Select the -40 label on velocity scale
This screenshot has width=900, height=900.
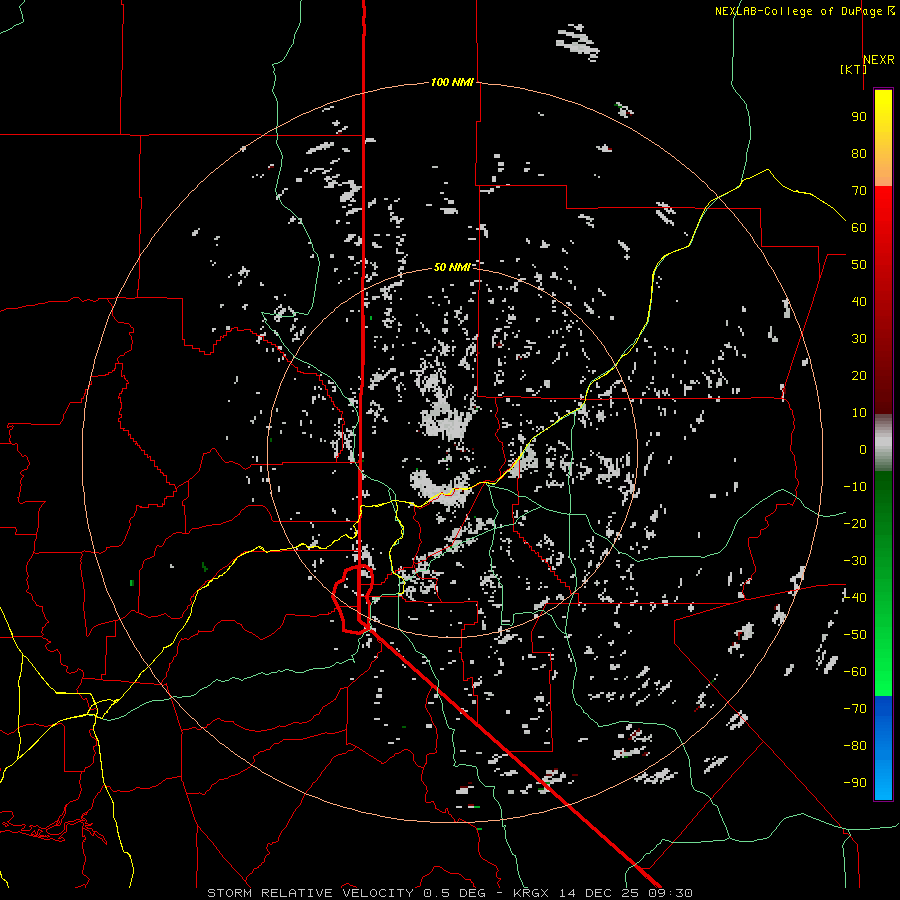(x=855, y=598)
